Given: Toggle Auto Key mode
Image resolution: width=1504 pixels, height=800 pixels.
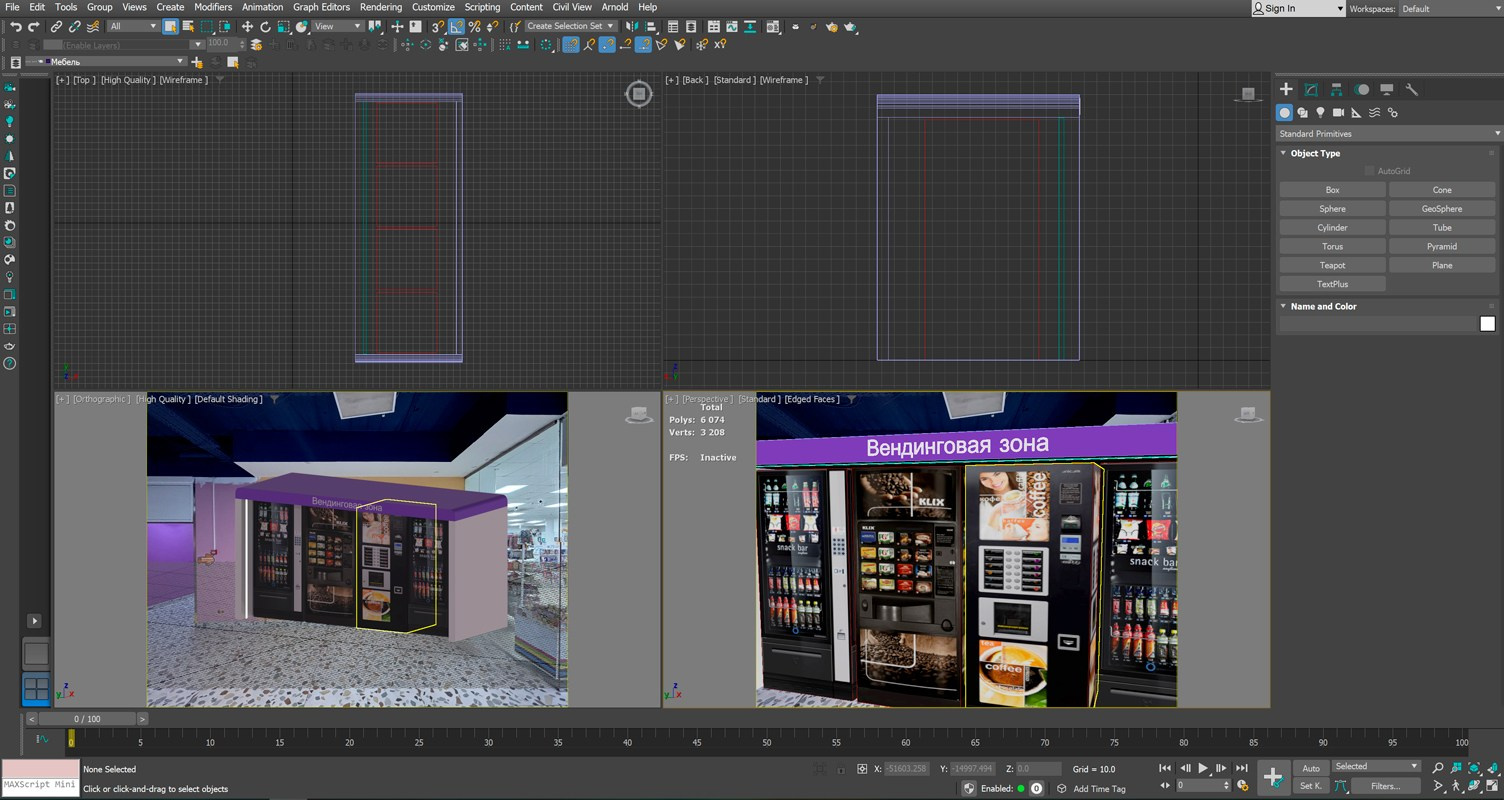Looking at the screenshot, I should 1311,768.
